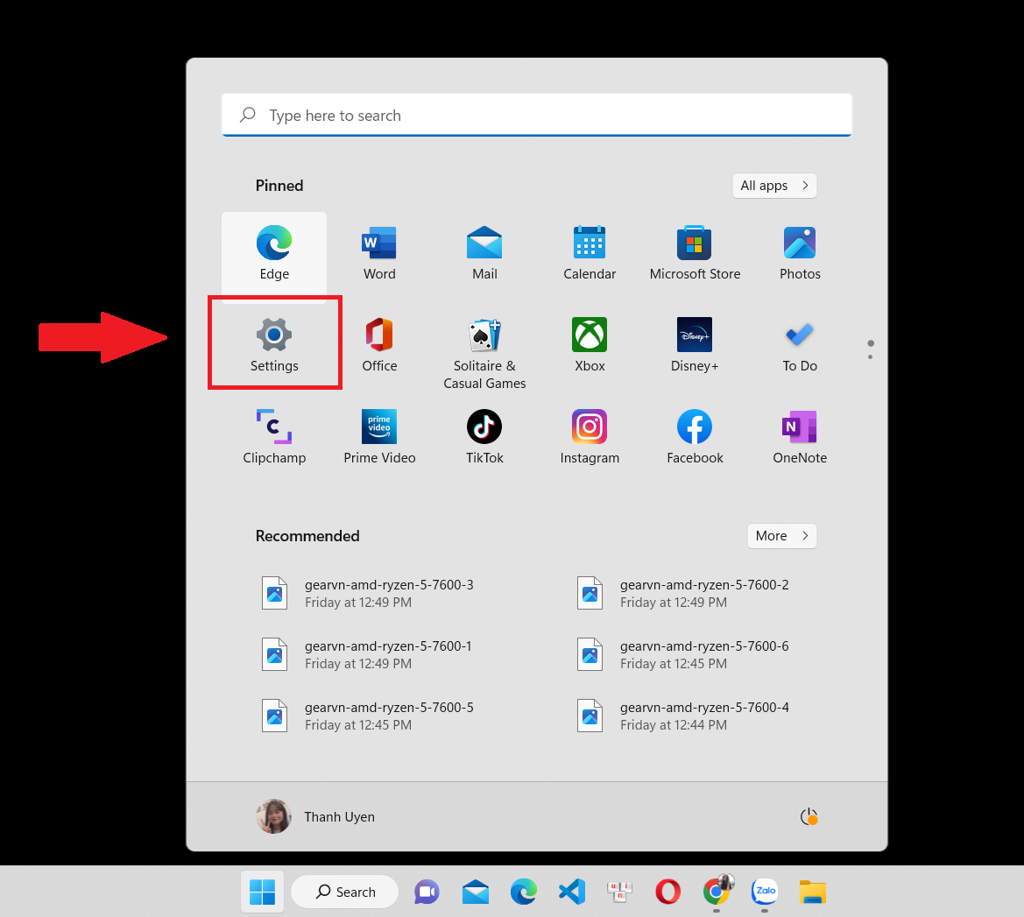The width and height of the screenshot is (1024, 917).
Task: Open the Chat camera icon on taskbar
Action: pos(427,892)
